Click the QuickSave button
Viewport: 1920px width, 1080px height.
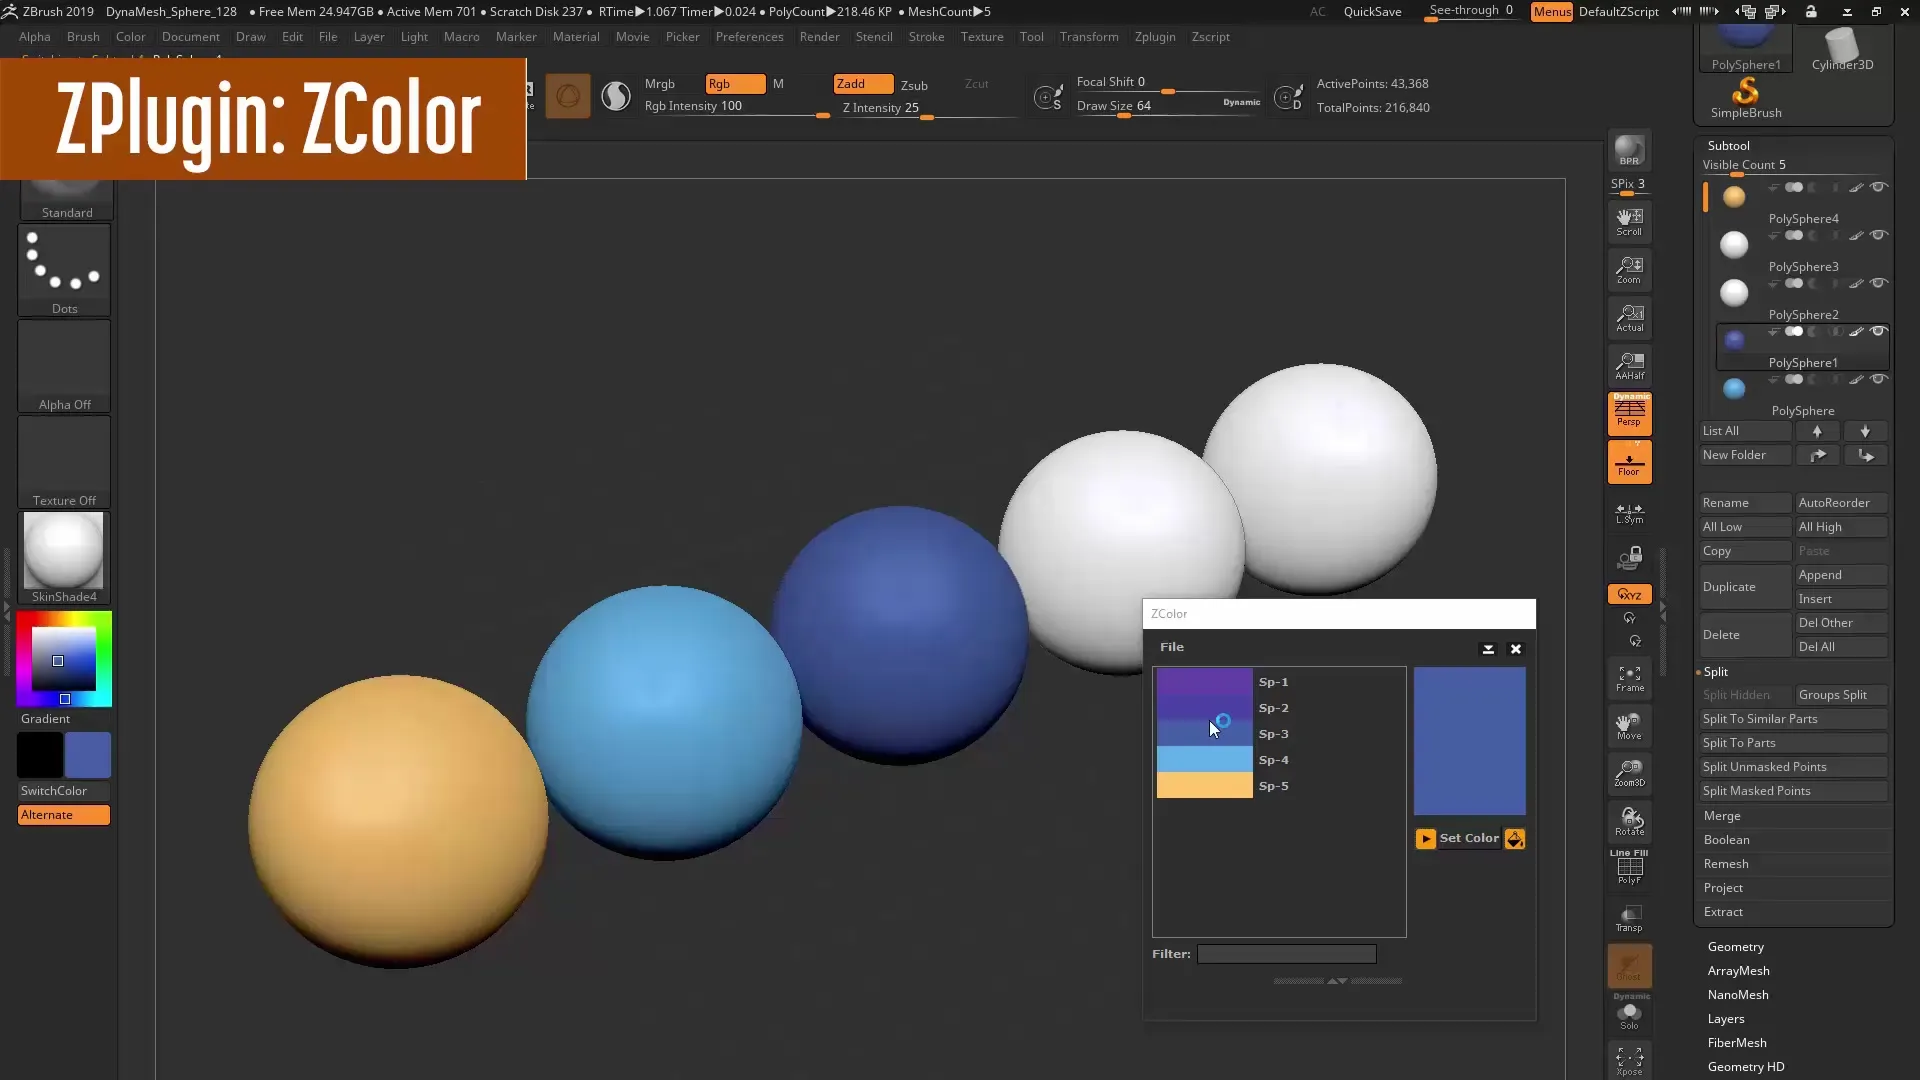pyautogui.click(x=1372, y=12)
